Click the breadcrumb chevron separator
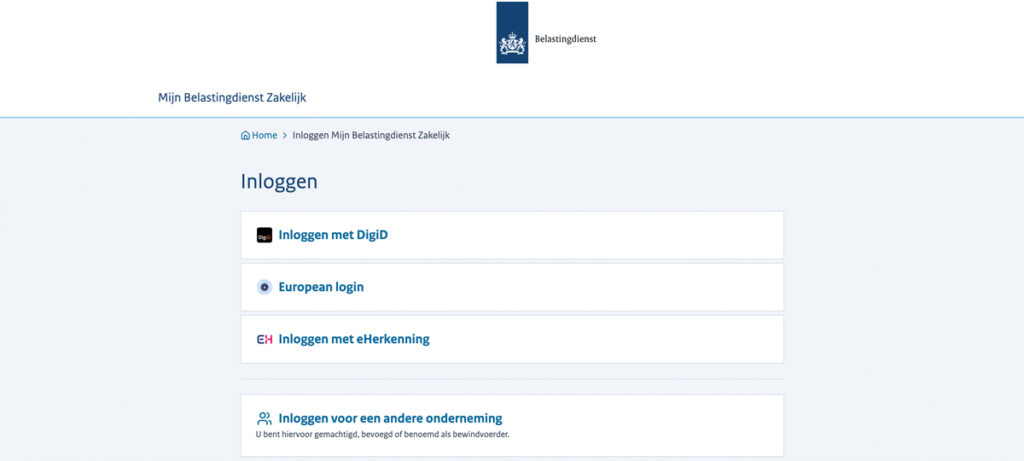The image size is (1024, 461). click(285, 135)
